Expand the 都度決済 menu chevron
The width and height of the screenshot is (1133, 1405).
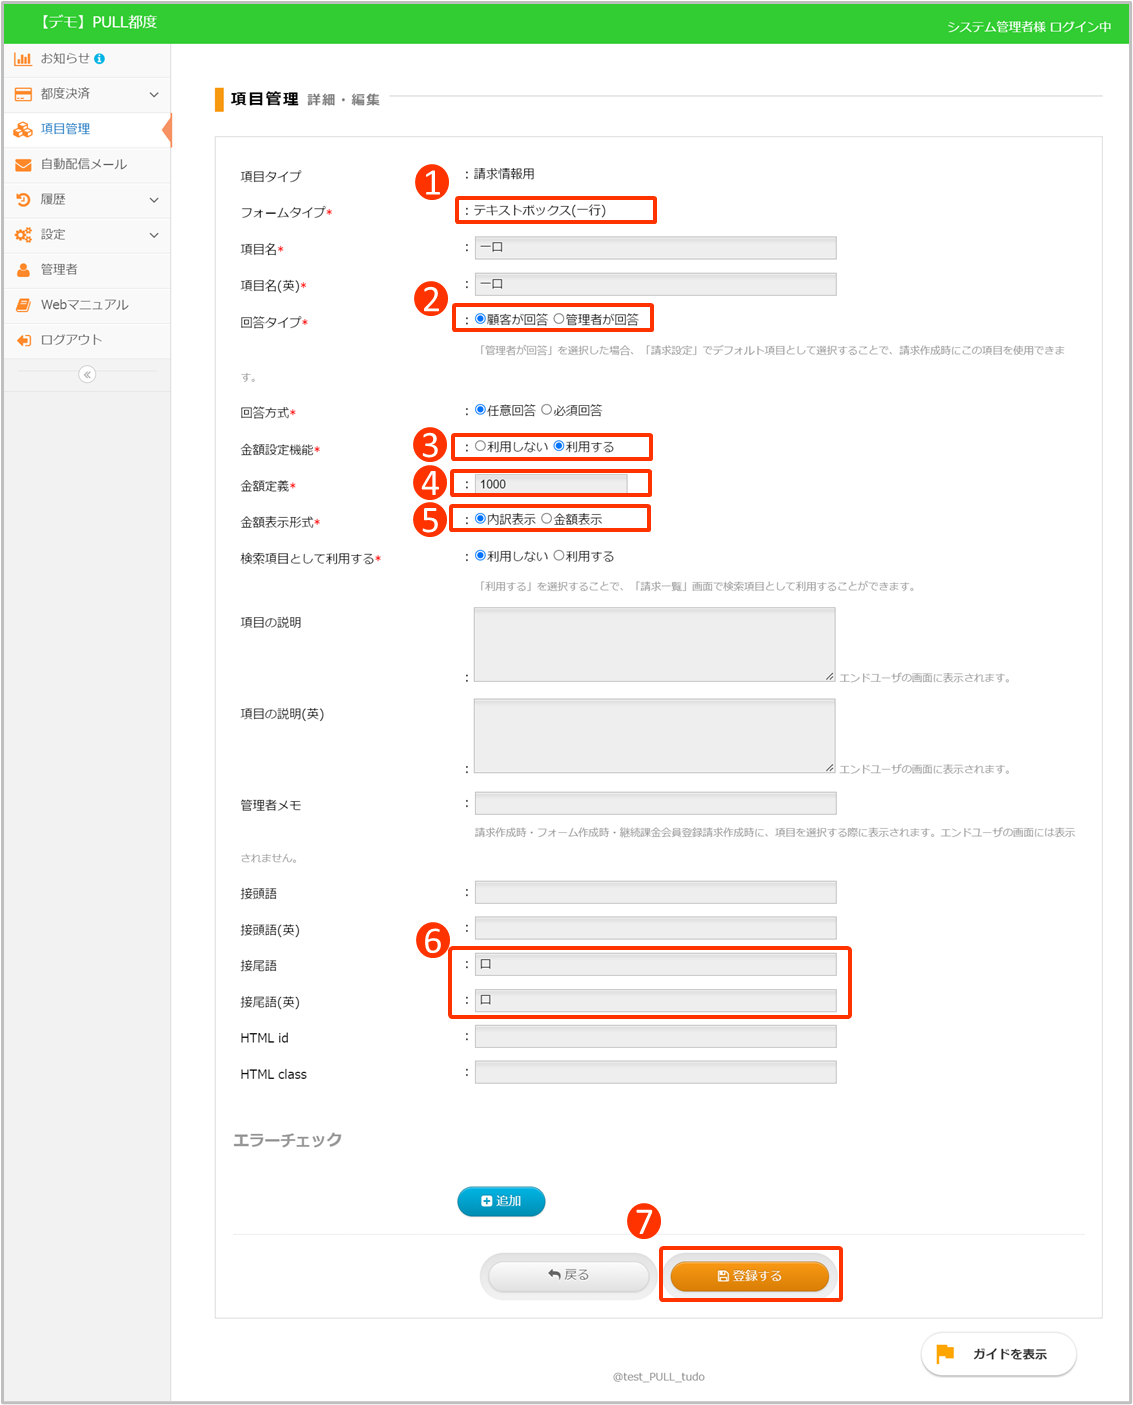click(154, 94)
